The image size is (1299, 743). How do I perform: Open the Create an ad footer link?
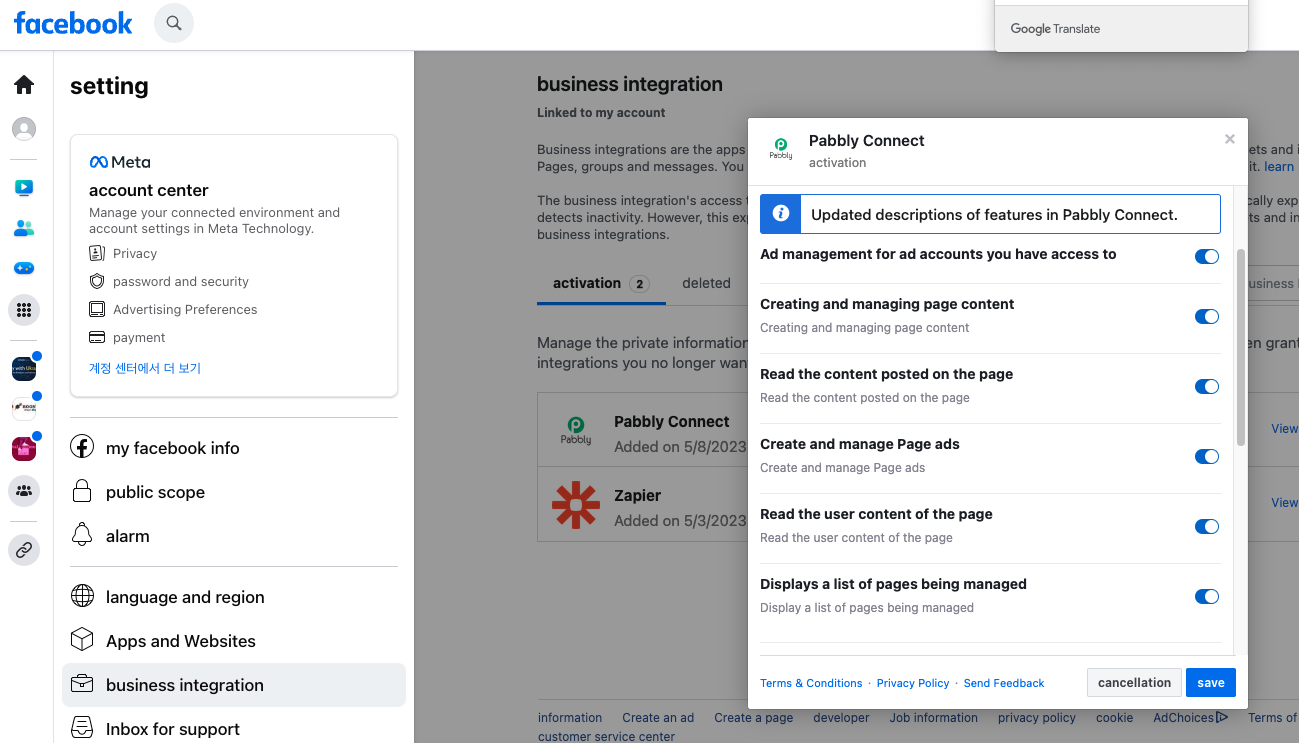[658, 718]
